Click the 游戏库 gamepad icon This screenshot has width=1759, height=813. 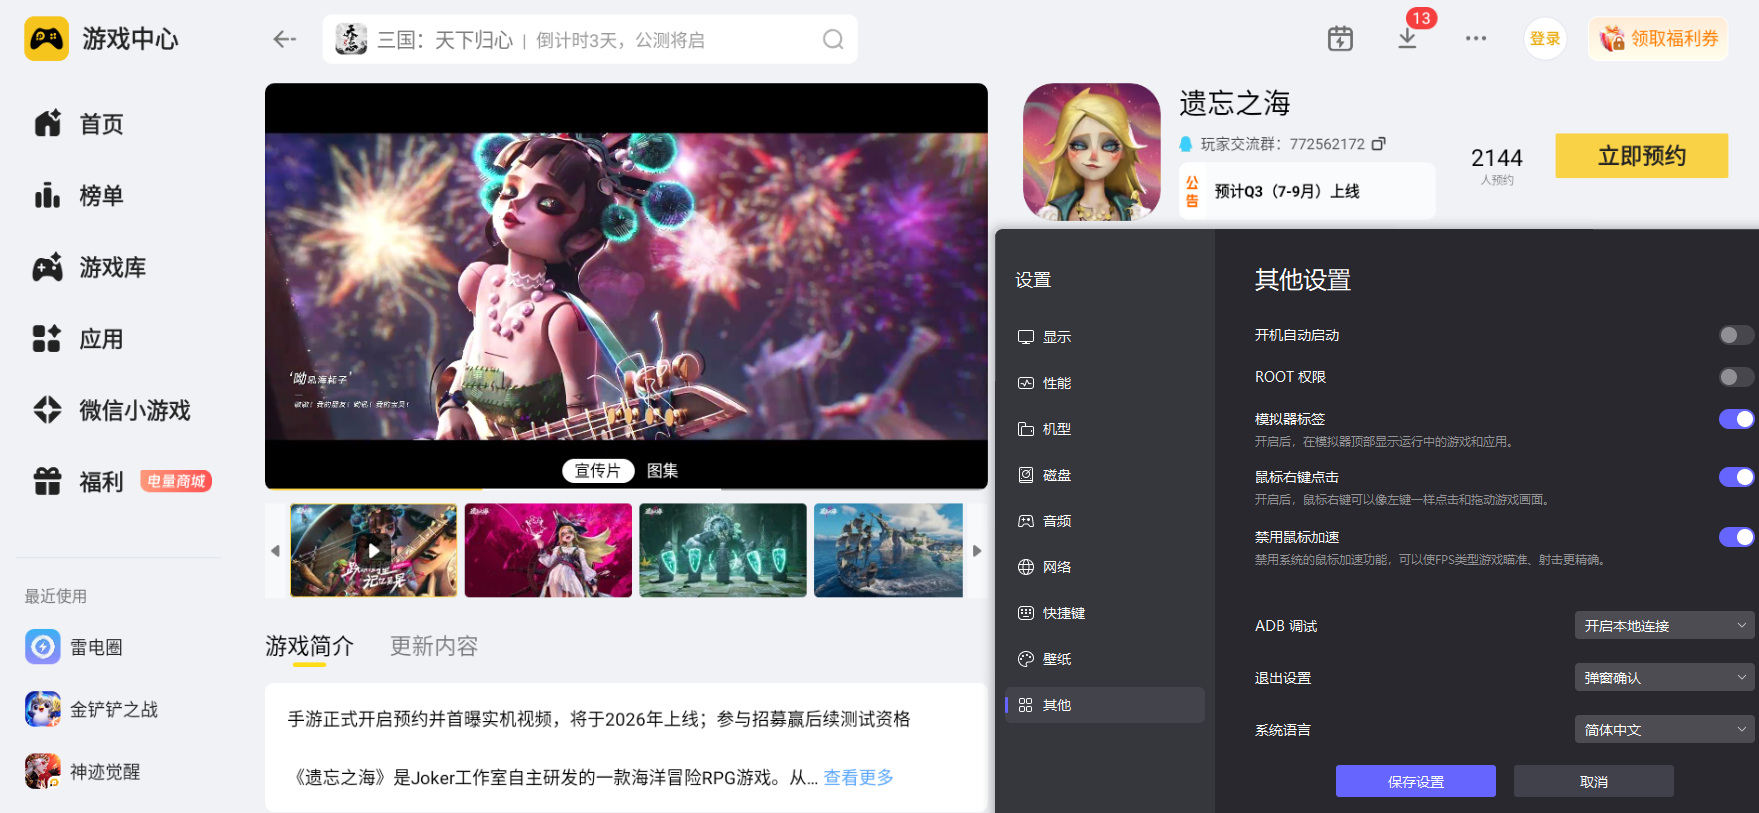point(47,267)
